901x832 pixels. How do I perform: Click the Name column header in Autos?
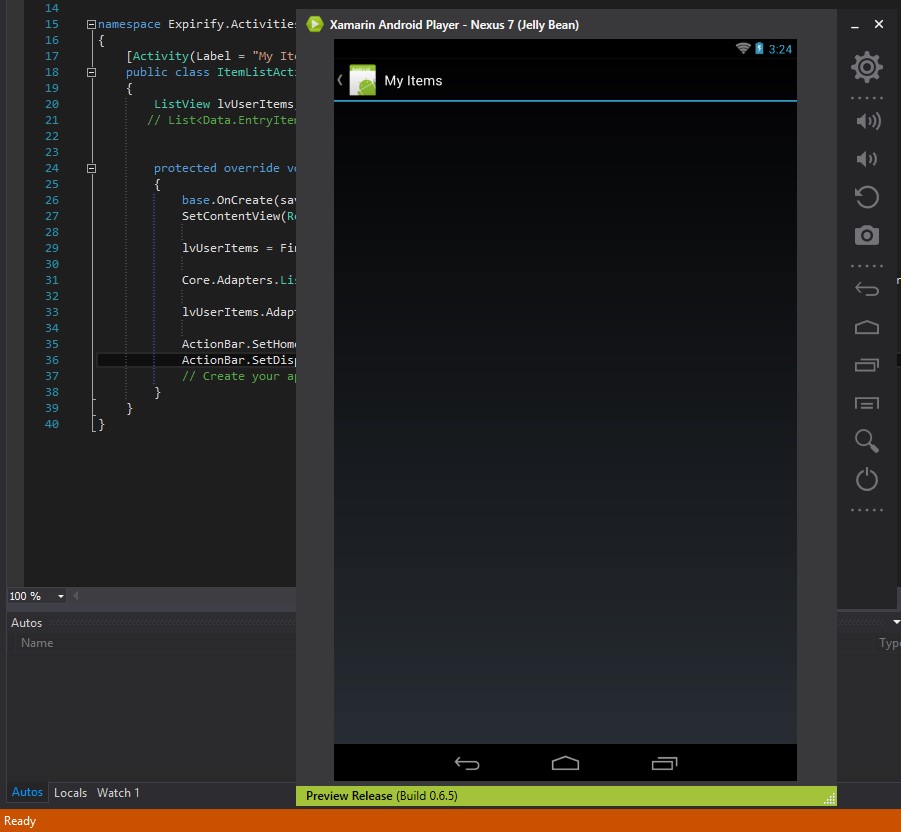tap(37, 643)
